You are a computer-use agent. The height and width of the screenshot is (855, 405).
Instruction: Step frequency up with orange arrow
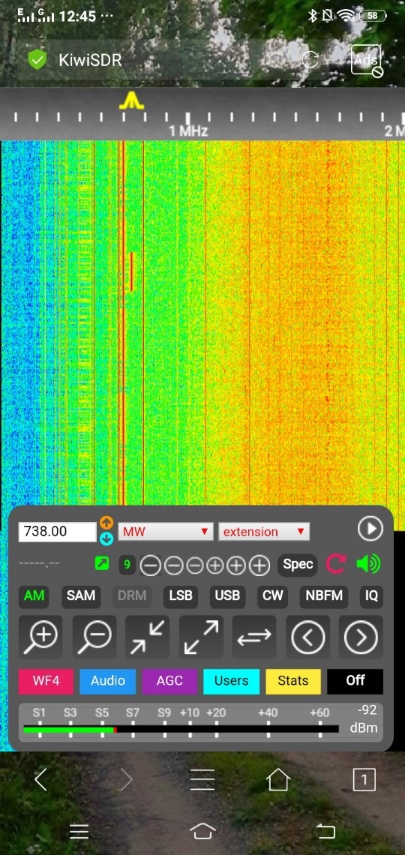[107, 522]
